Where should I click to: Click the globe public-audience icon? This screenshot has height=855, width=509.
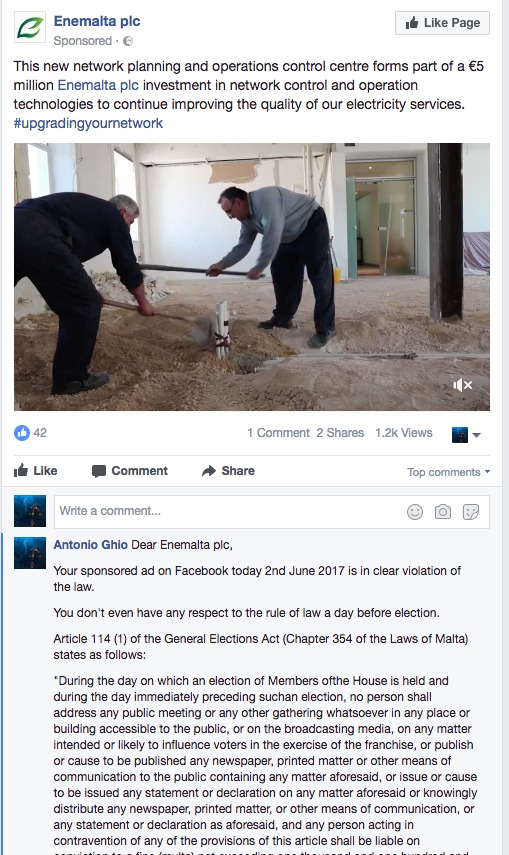[x=128, y=41]
